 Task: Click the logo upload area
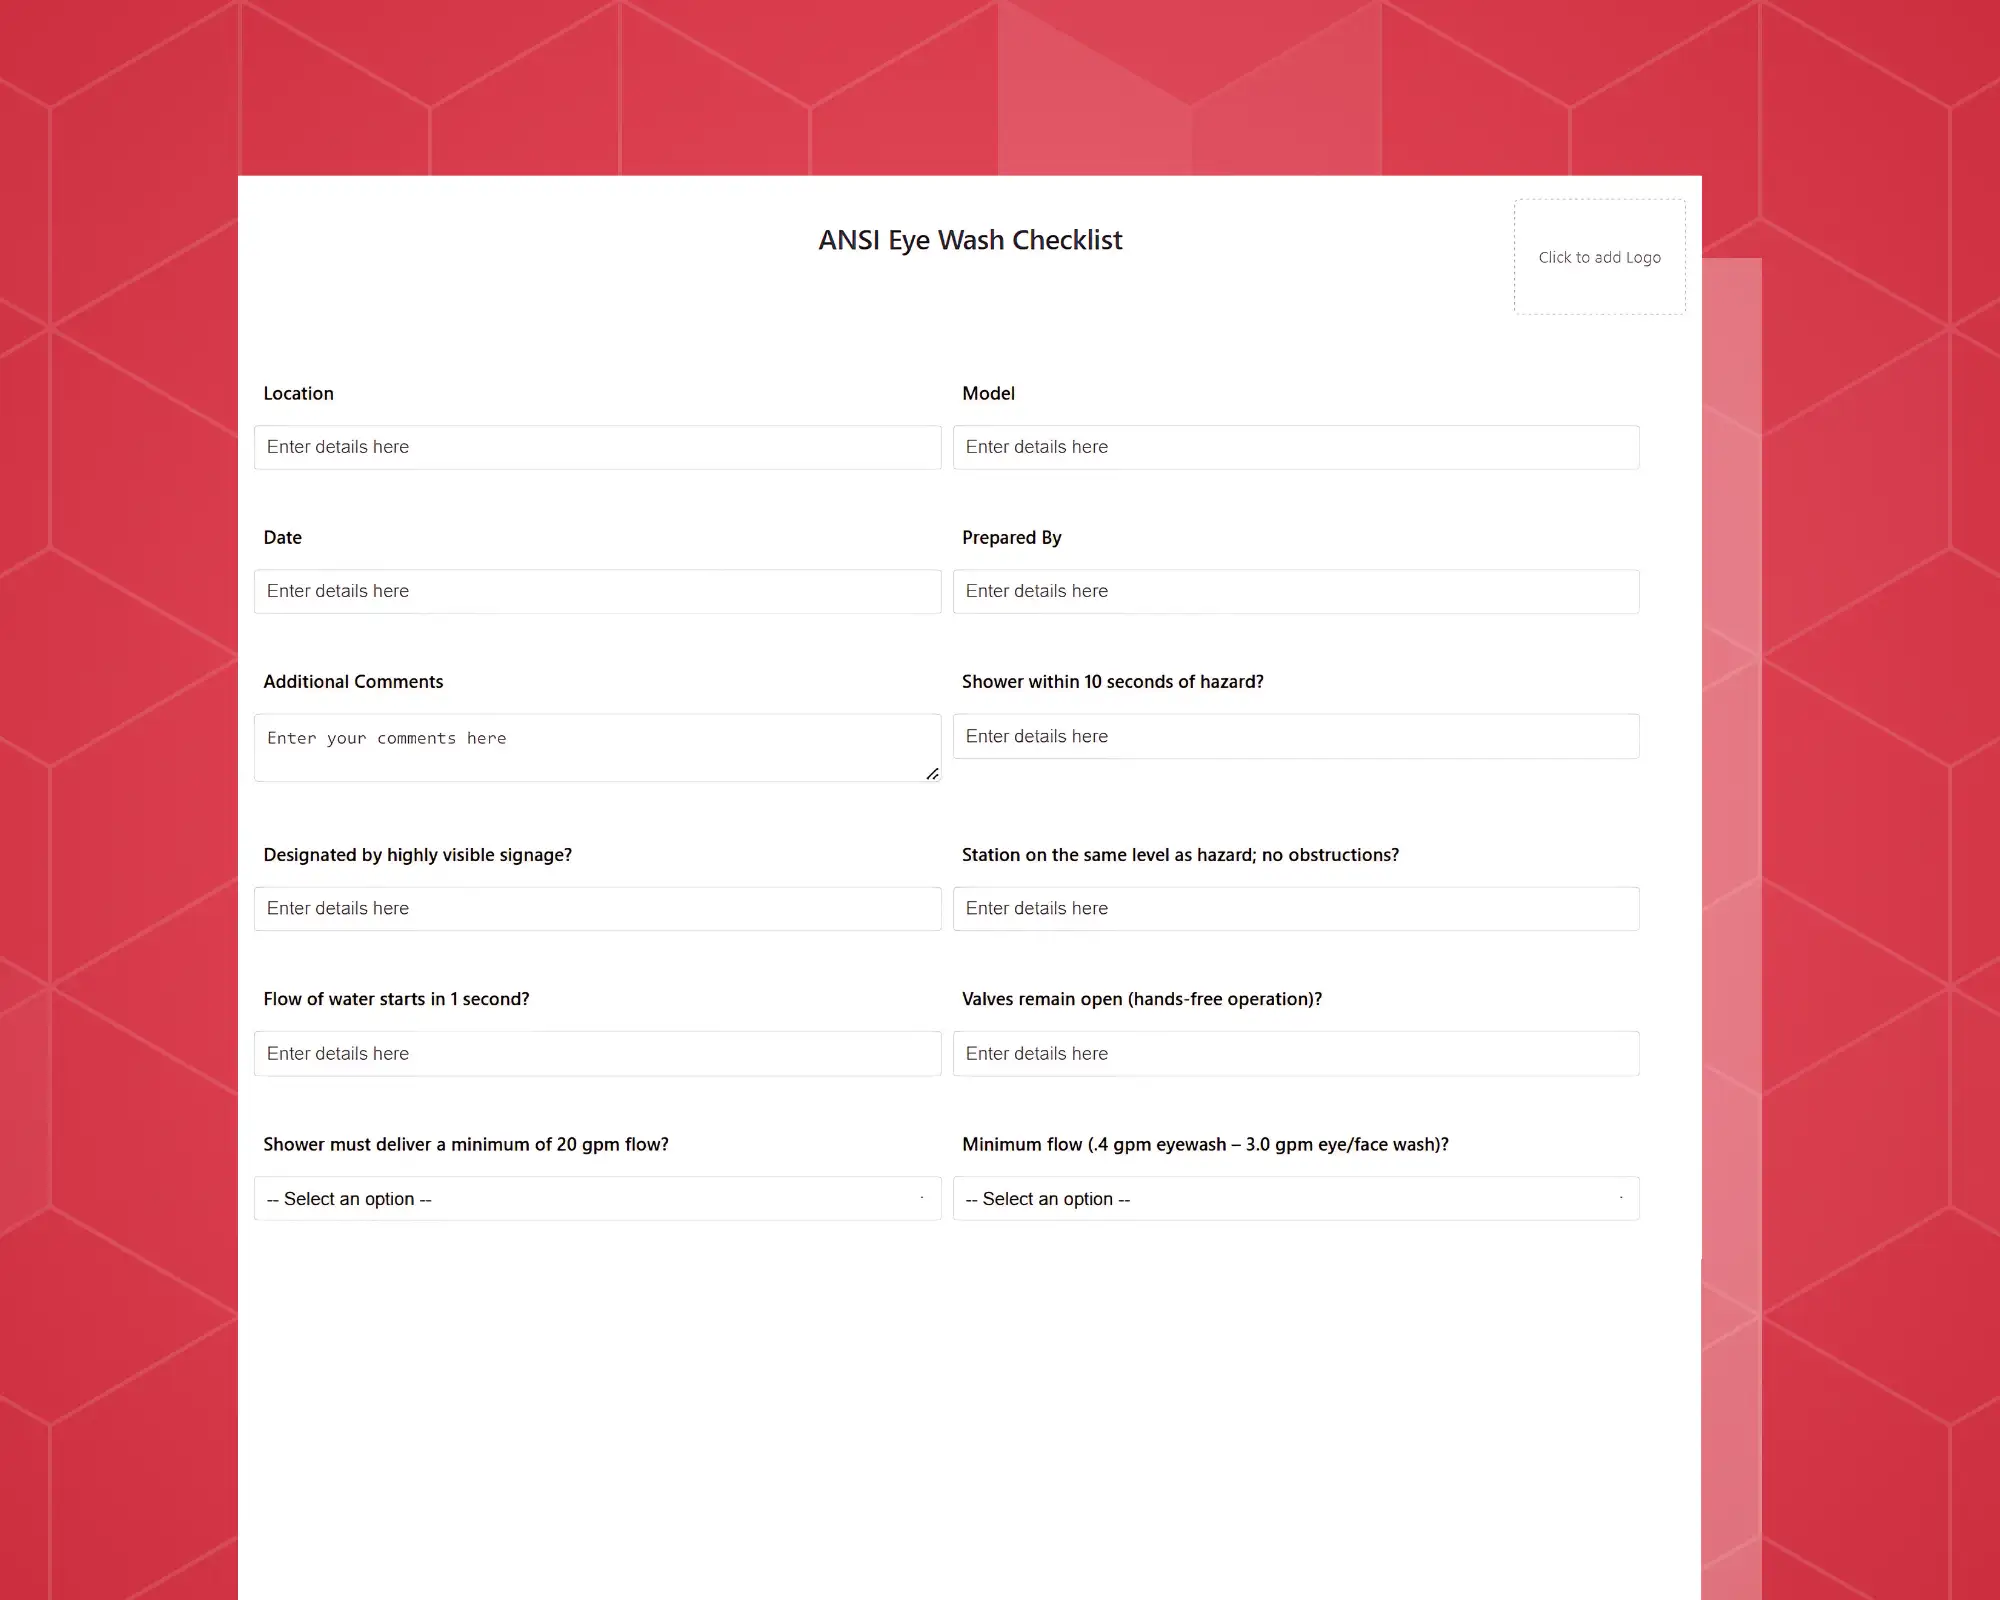1598,256
